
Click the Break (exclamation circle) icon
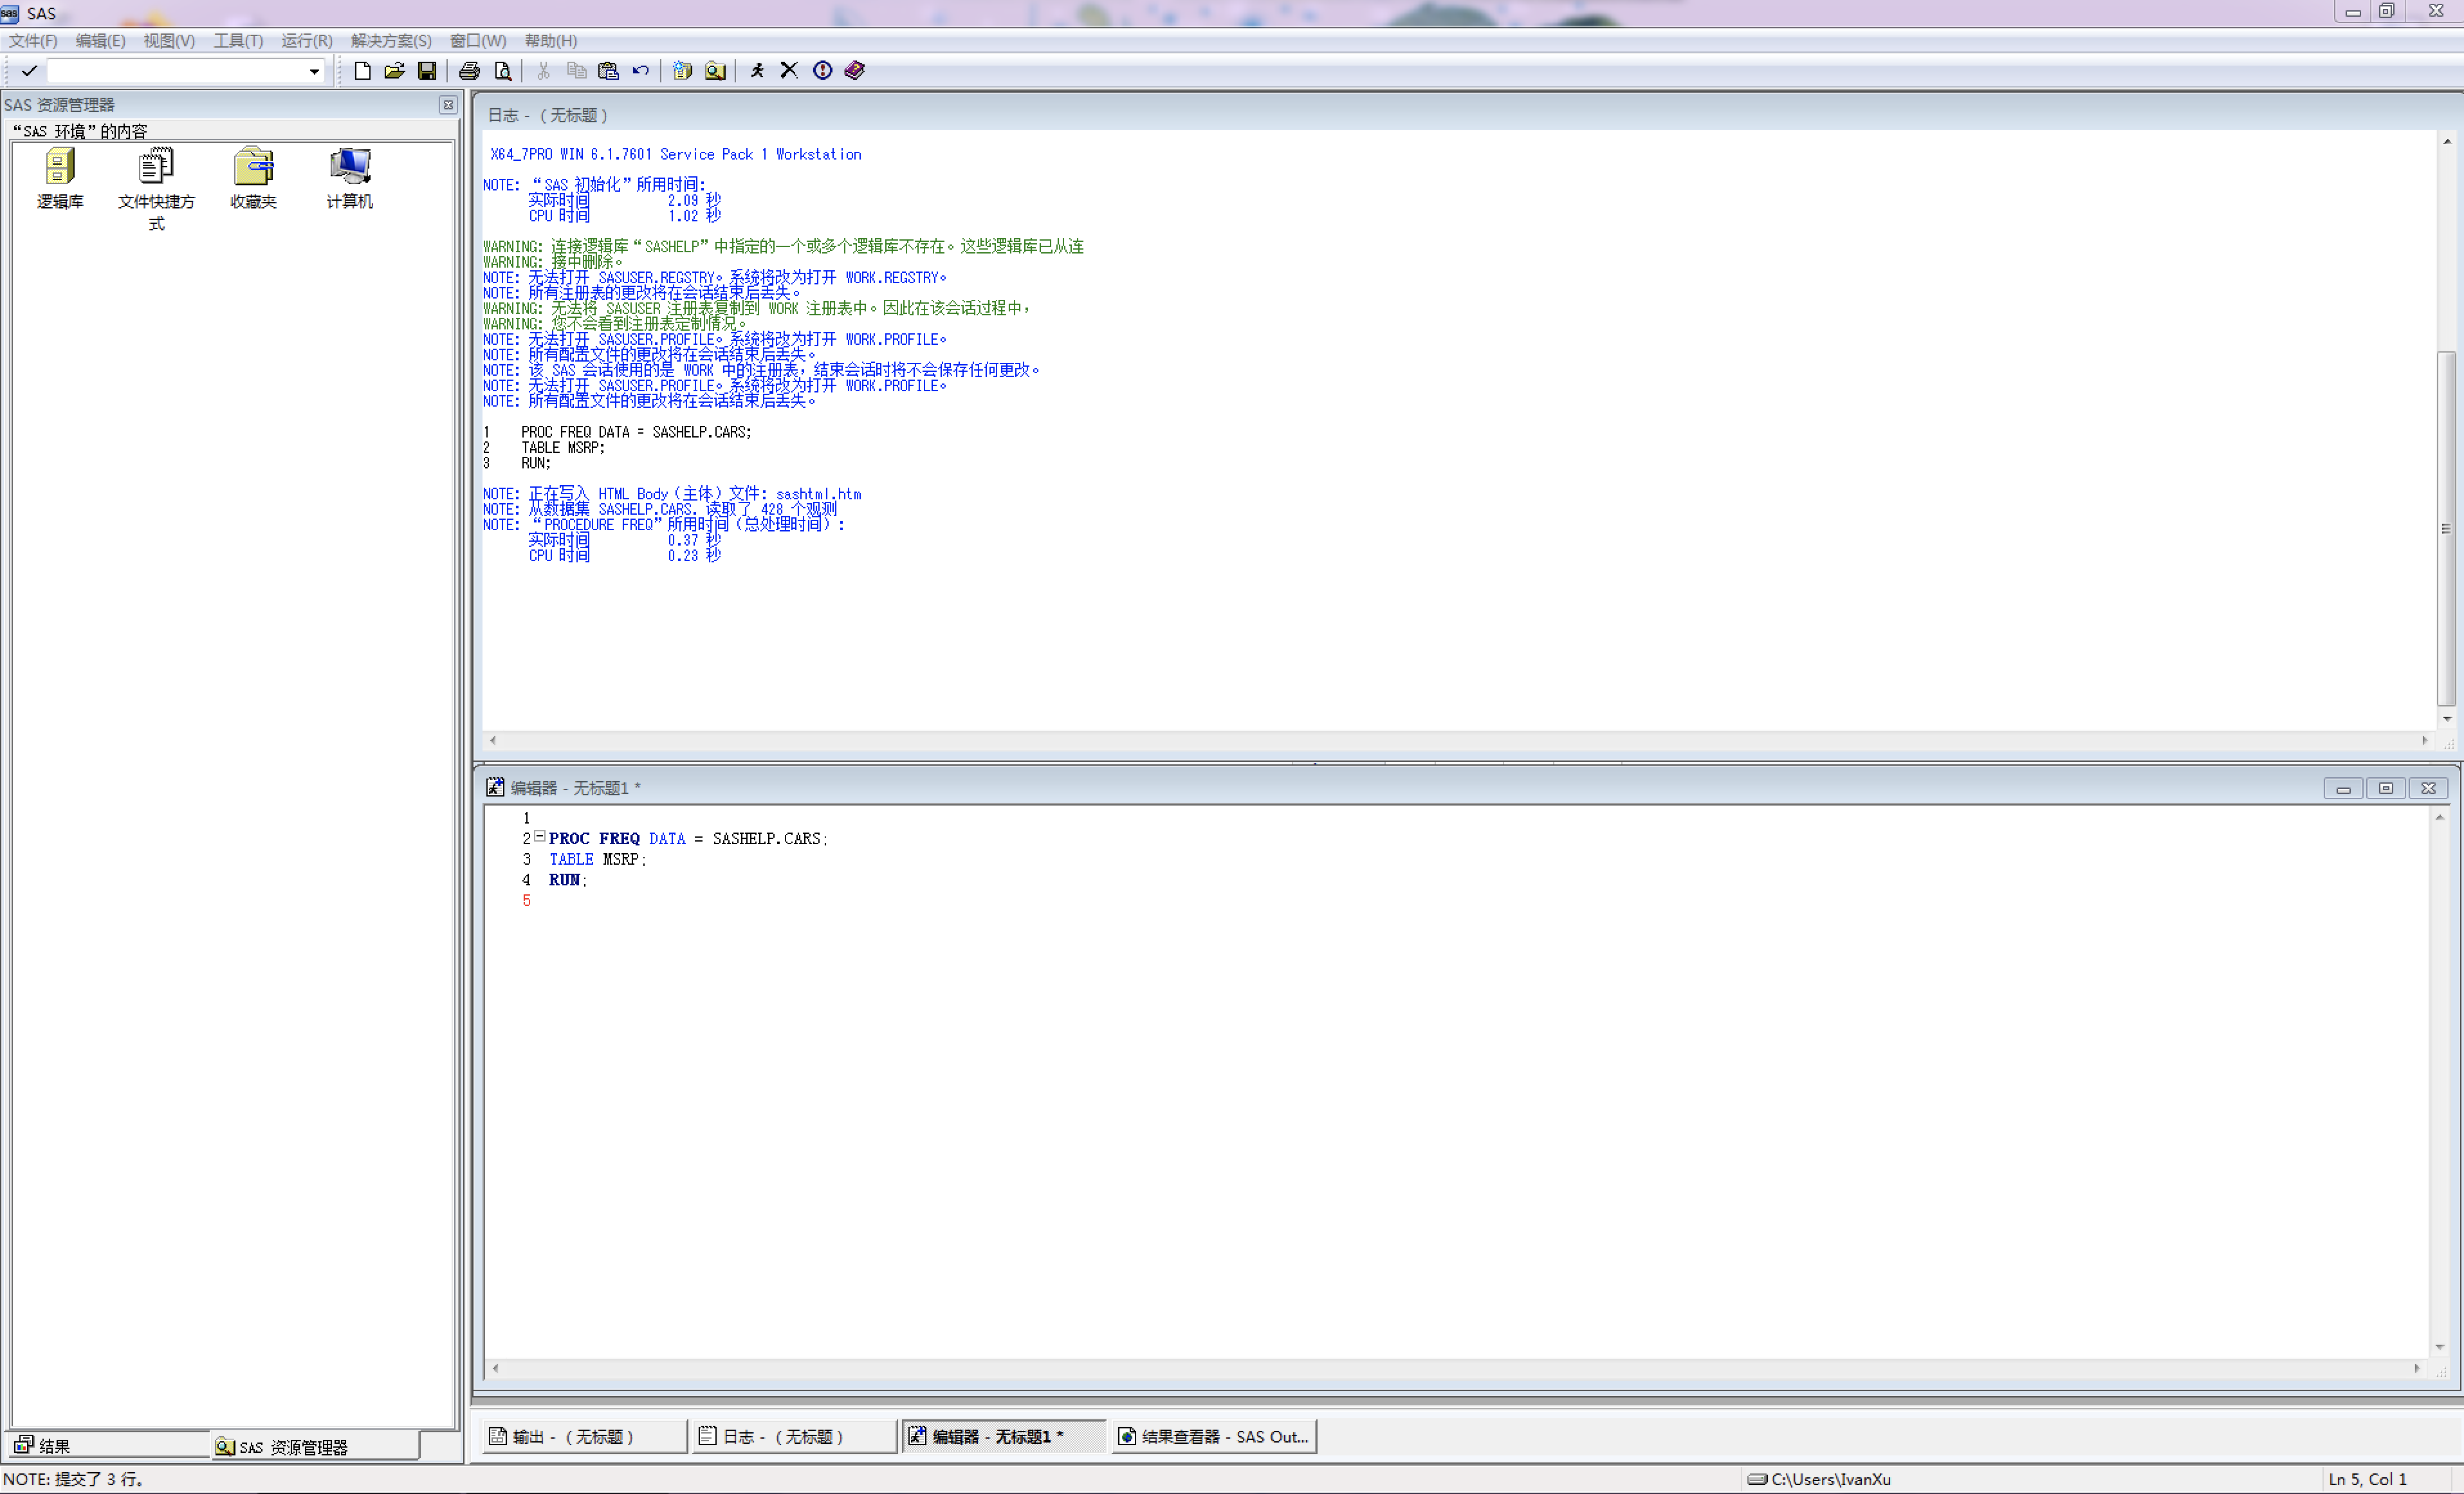point(822,70)
